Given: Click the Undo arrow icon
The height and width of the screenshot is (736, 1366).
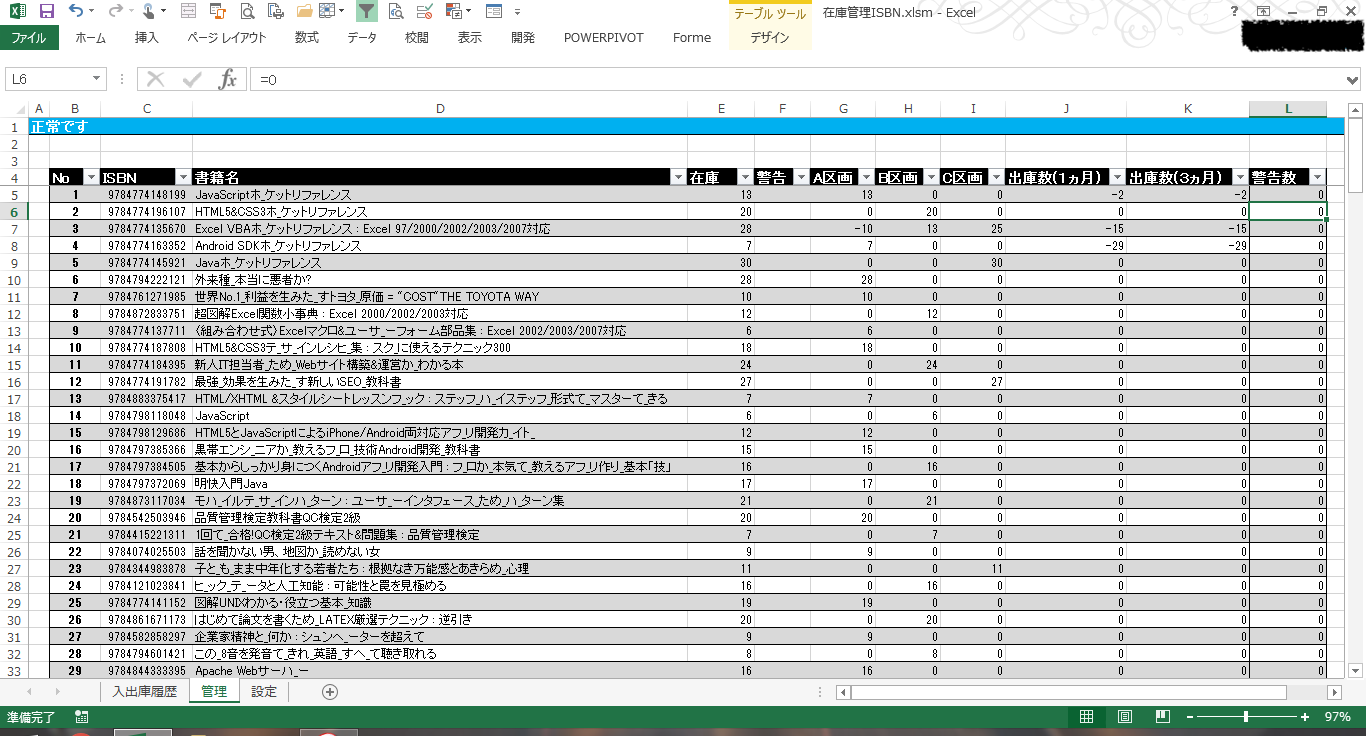Looking at the screenshot, I should (x=77, y=12).
